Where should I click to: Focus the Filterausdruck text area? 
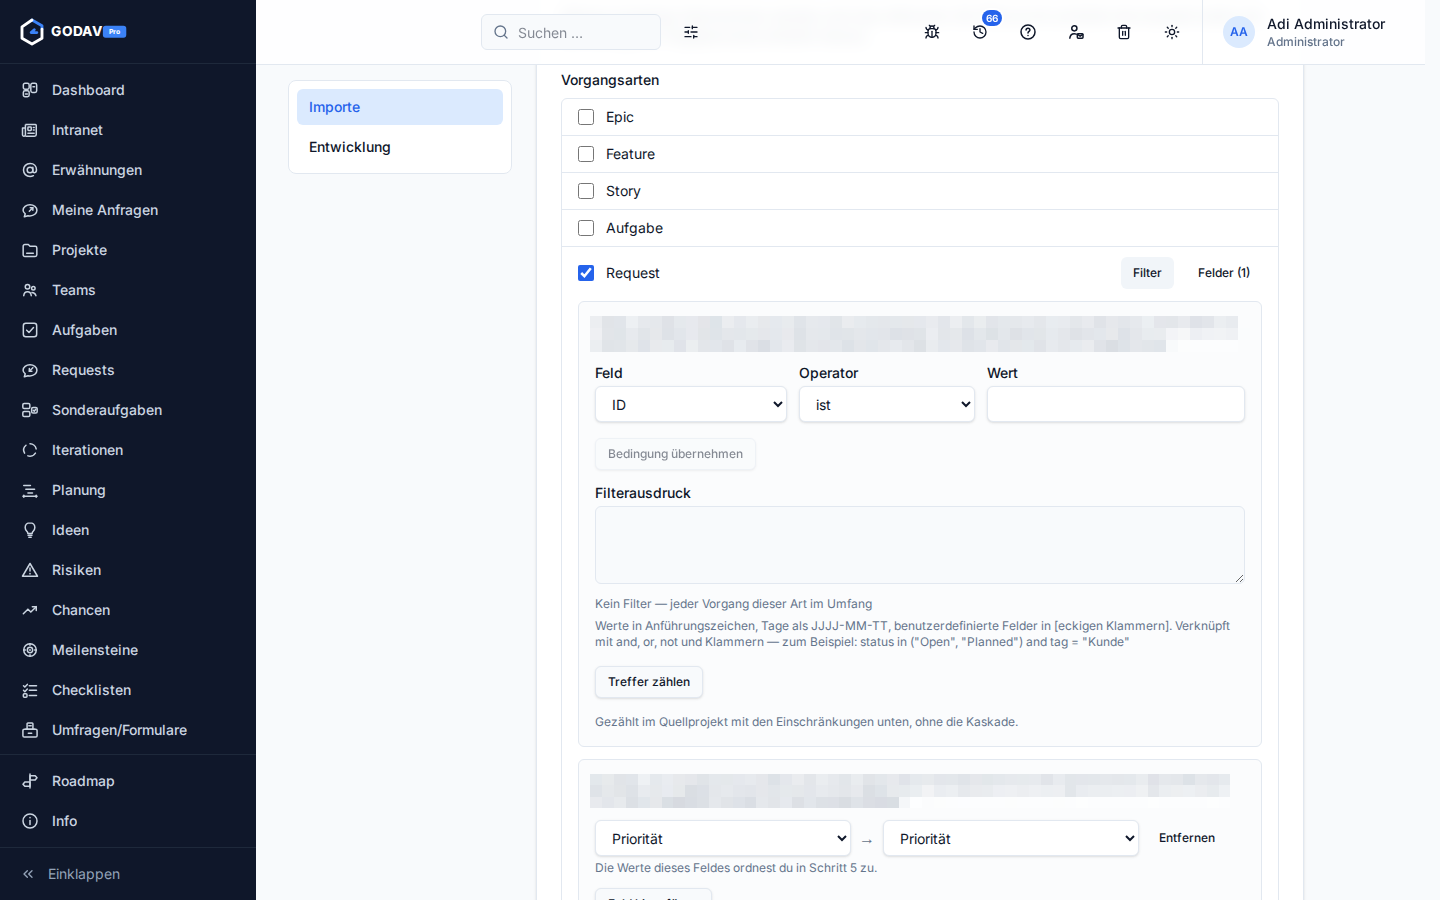pos(920,545)
